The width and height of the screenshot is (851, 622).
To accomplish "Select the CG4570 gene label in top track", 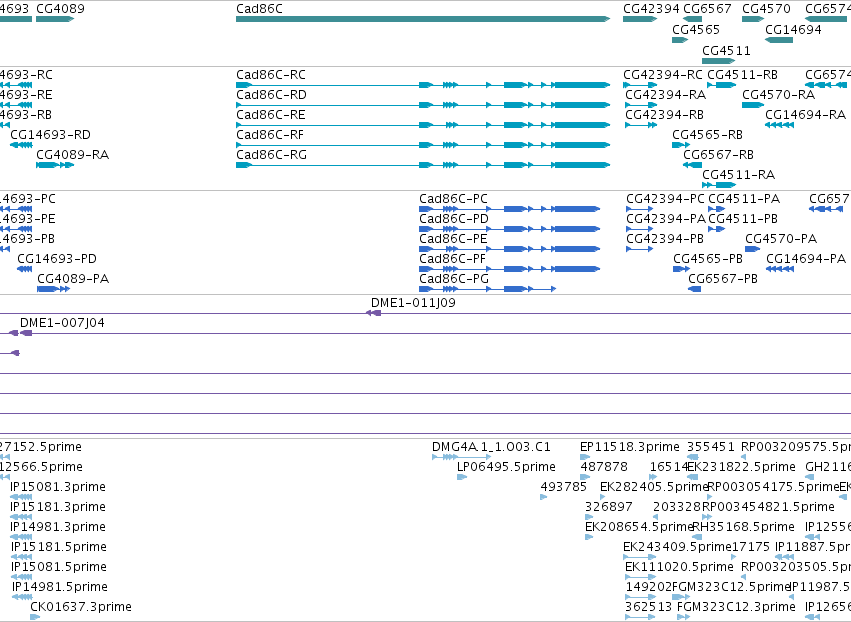I will 766,9.
